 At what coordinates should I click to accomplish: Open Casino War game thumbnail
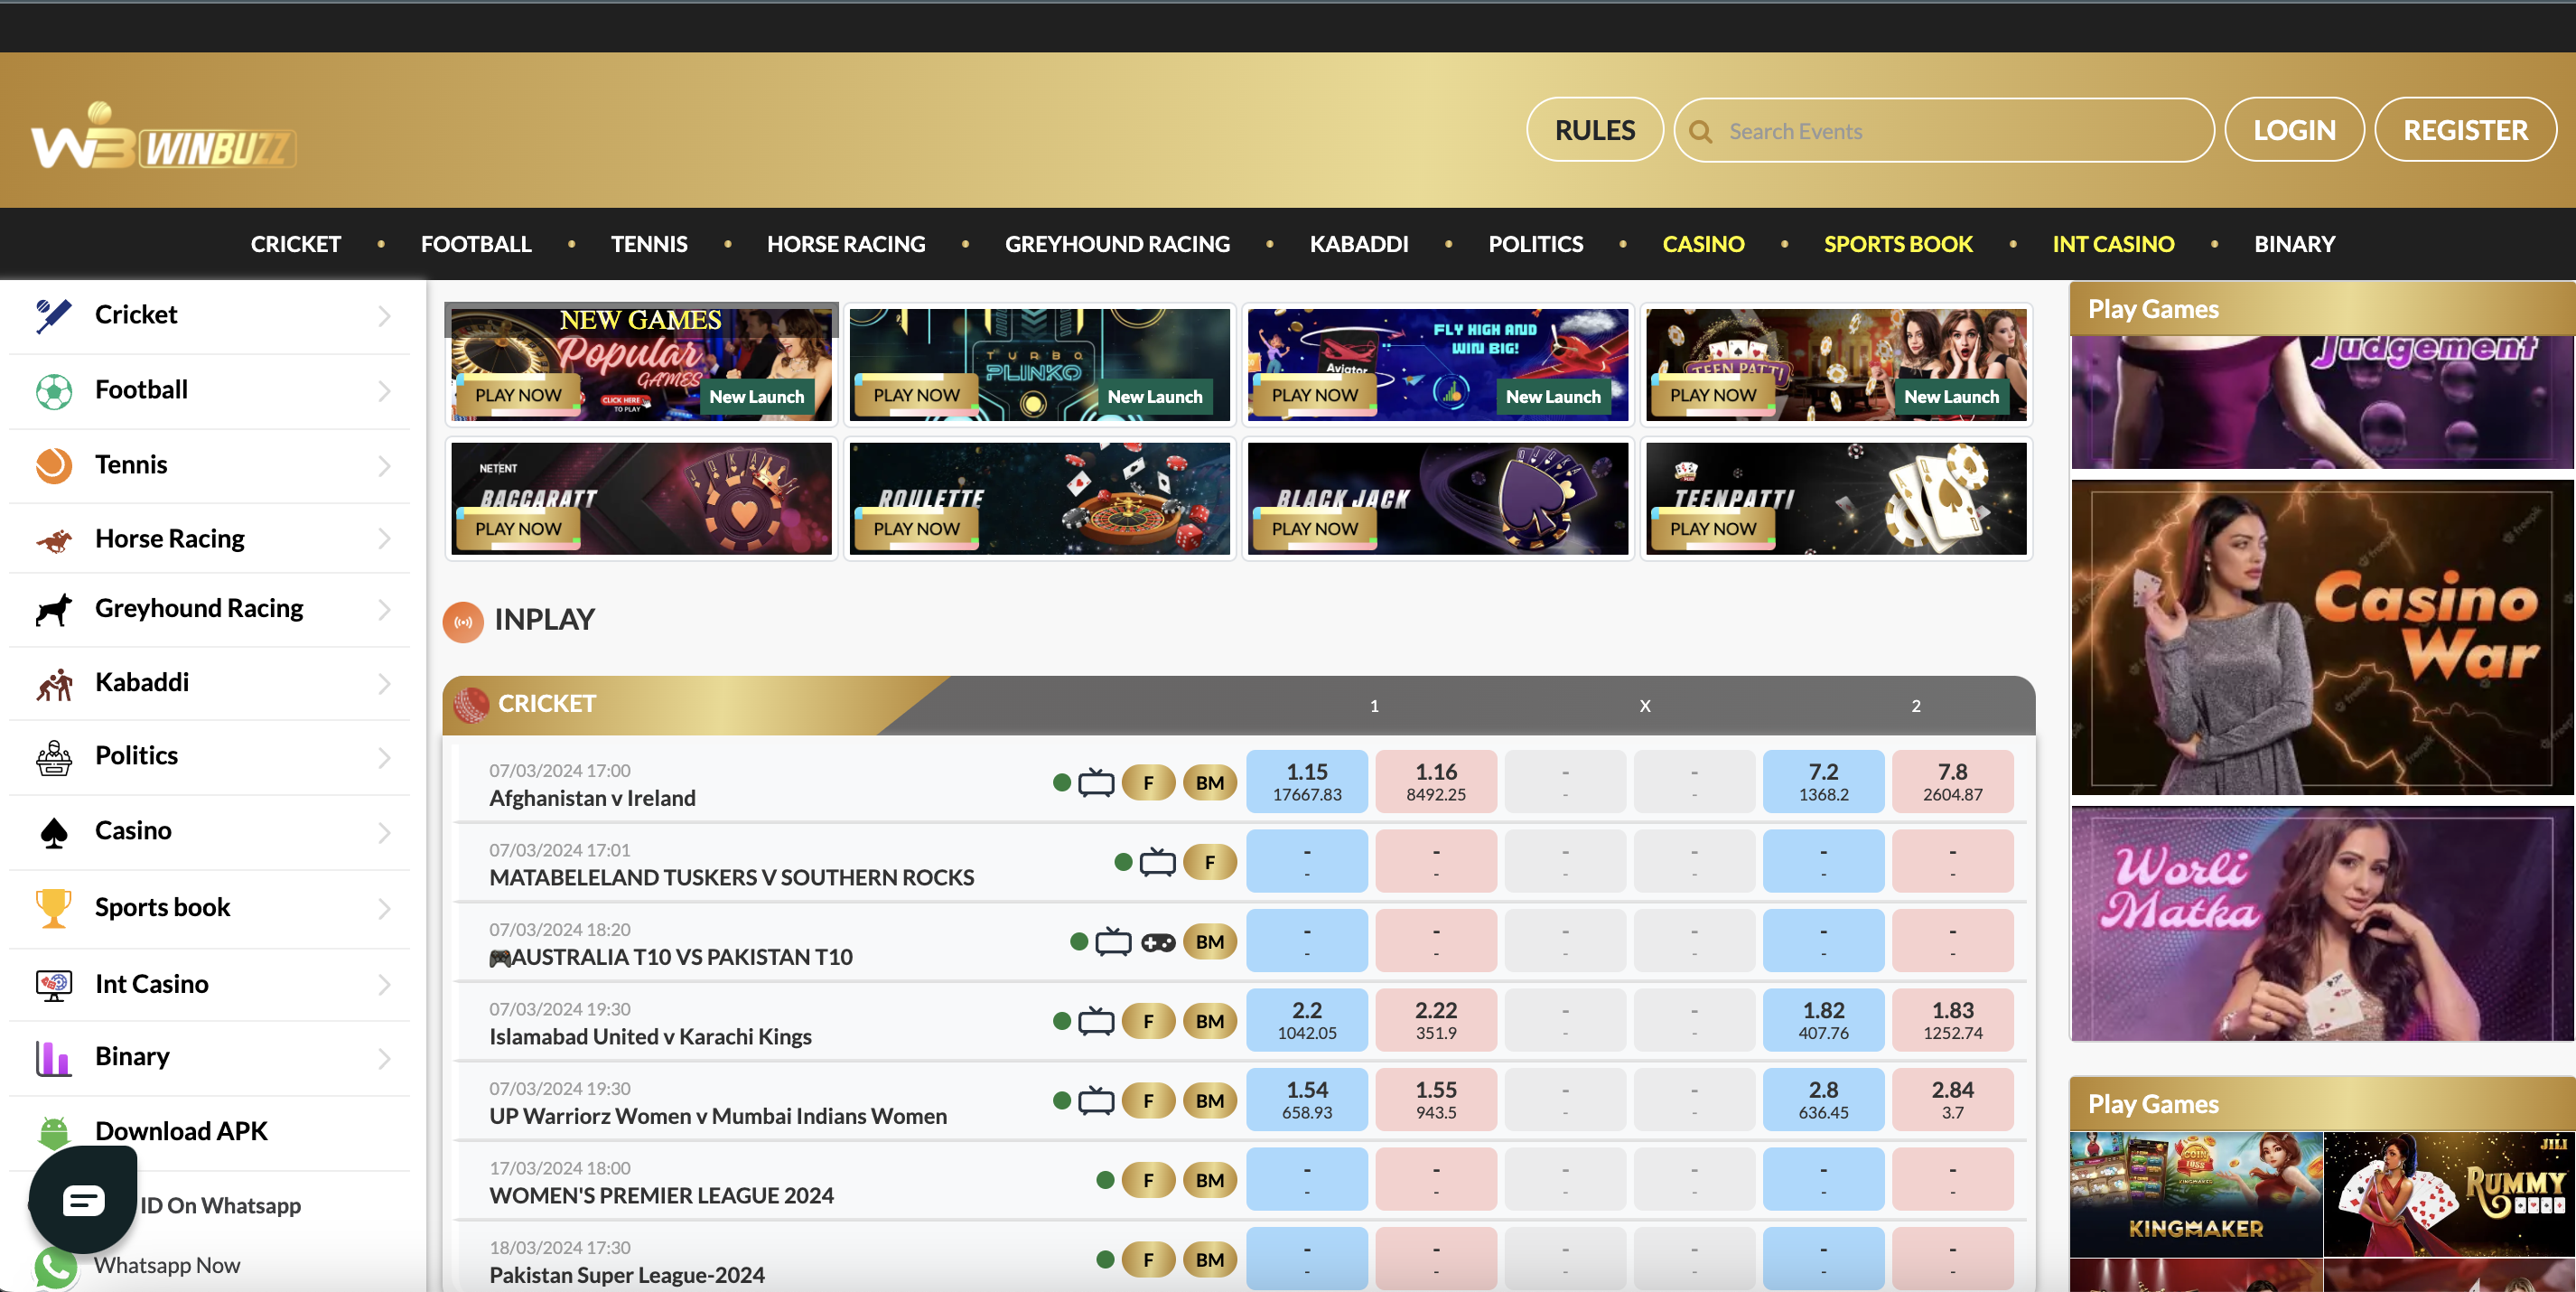click(x=2321, y=638)
